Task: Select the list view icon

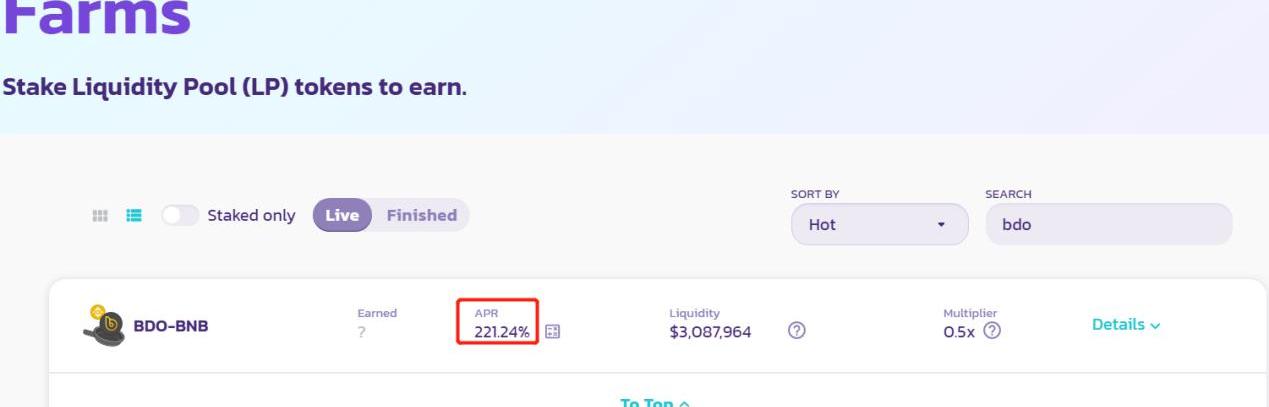Action: [134, 215]
